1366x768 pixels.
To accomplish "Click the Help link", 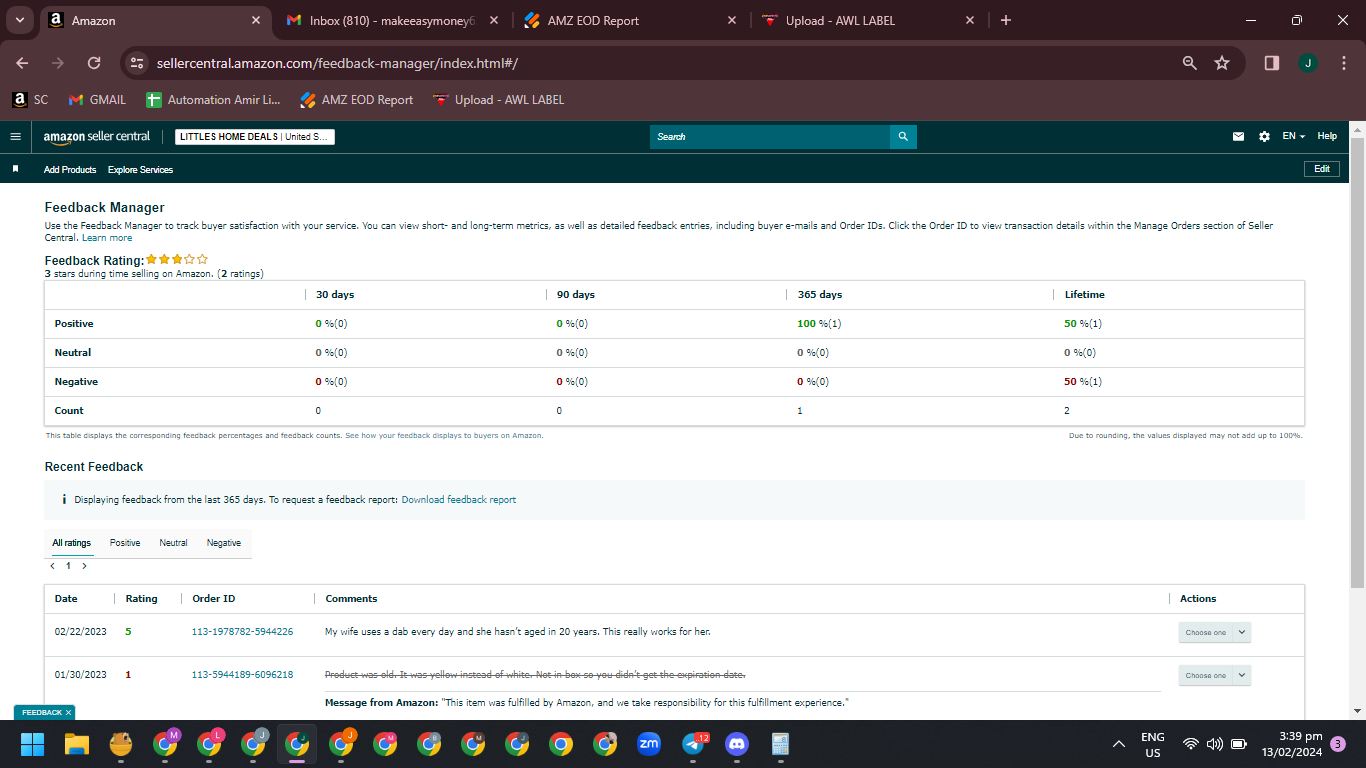I will click(x=1327, y=136).
